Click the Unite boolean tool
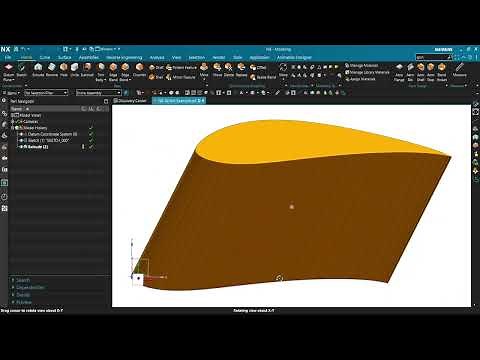Image resolution: width=480 pixels, height=360 pixels. coord(75,70)
